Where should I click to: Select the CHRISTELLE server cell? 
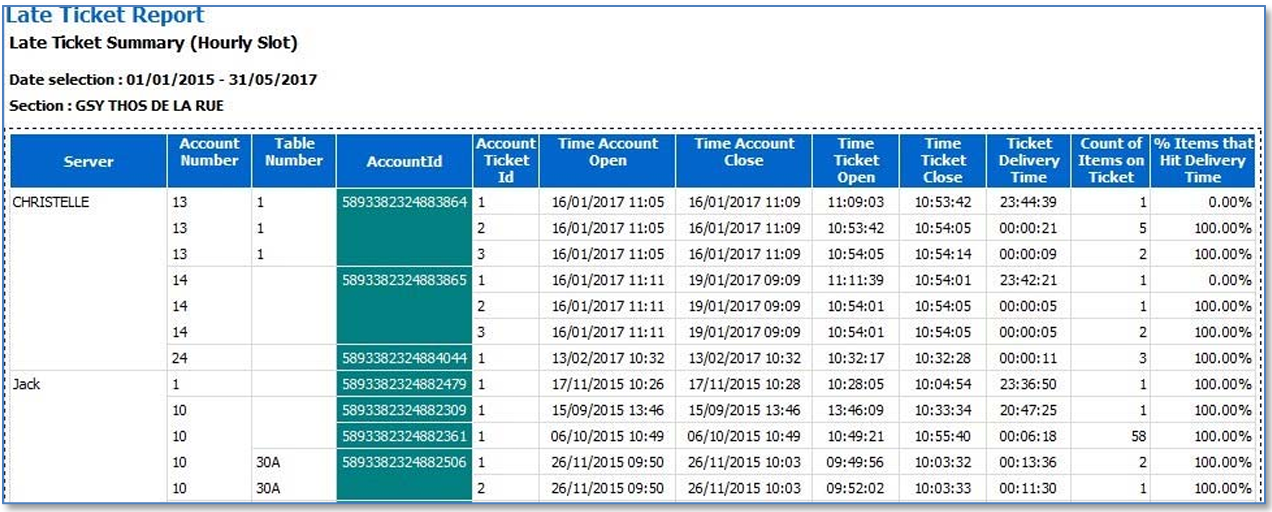(x=50, y=202)
